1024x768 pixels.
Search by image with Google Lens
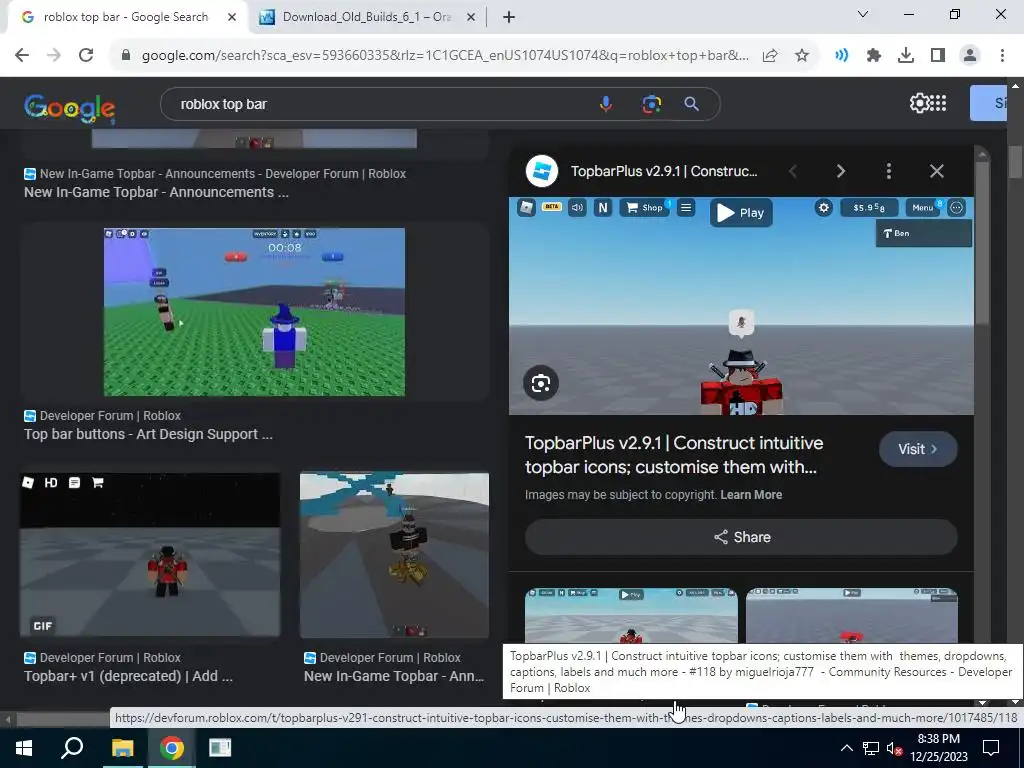click(x=651, y=104)
